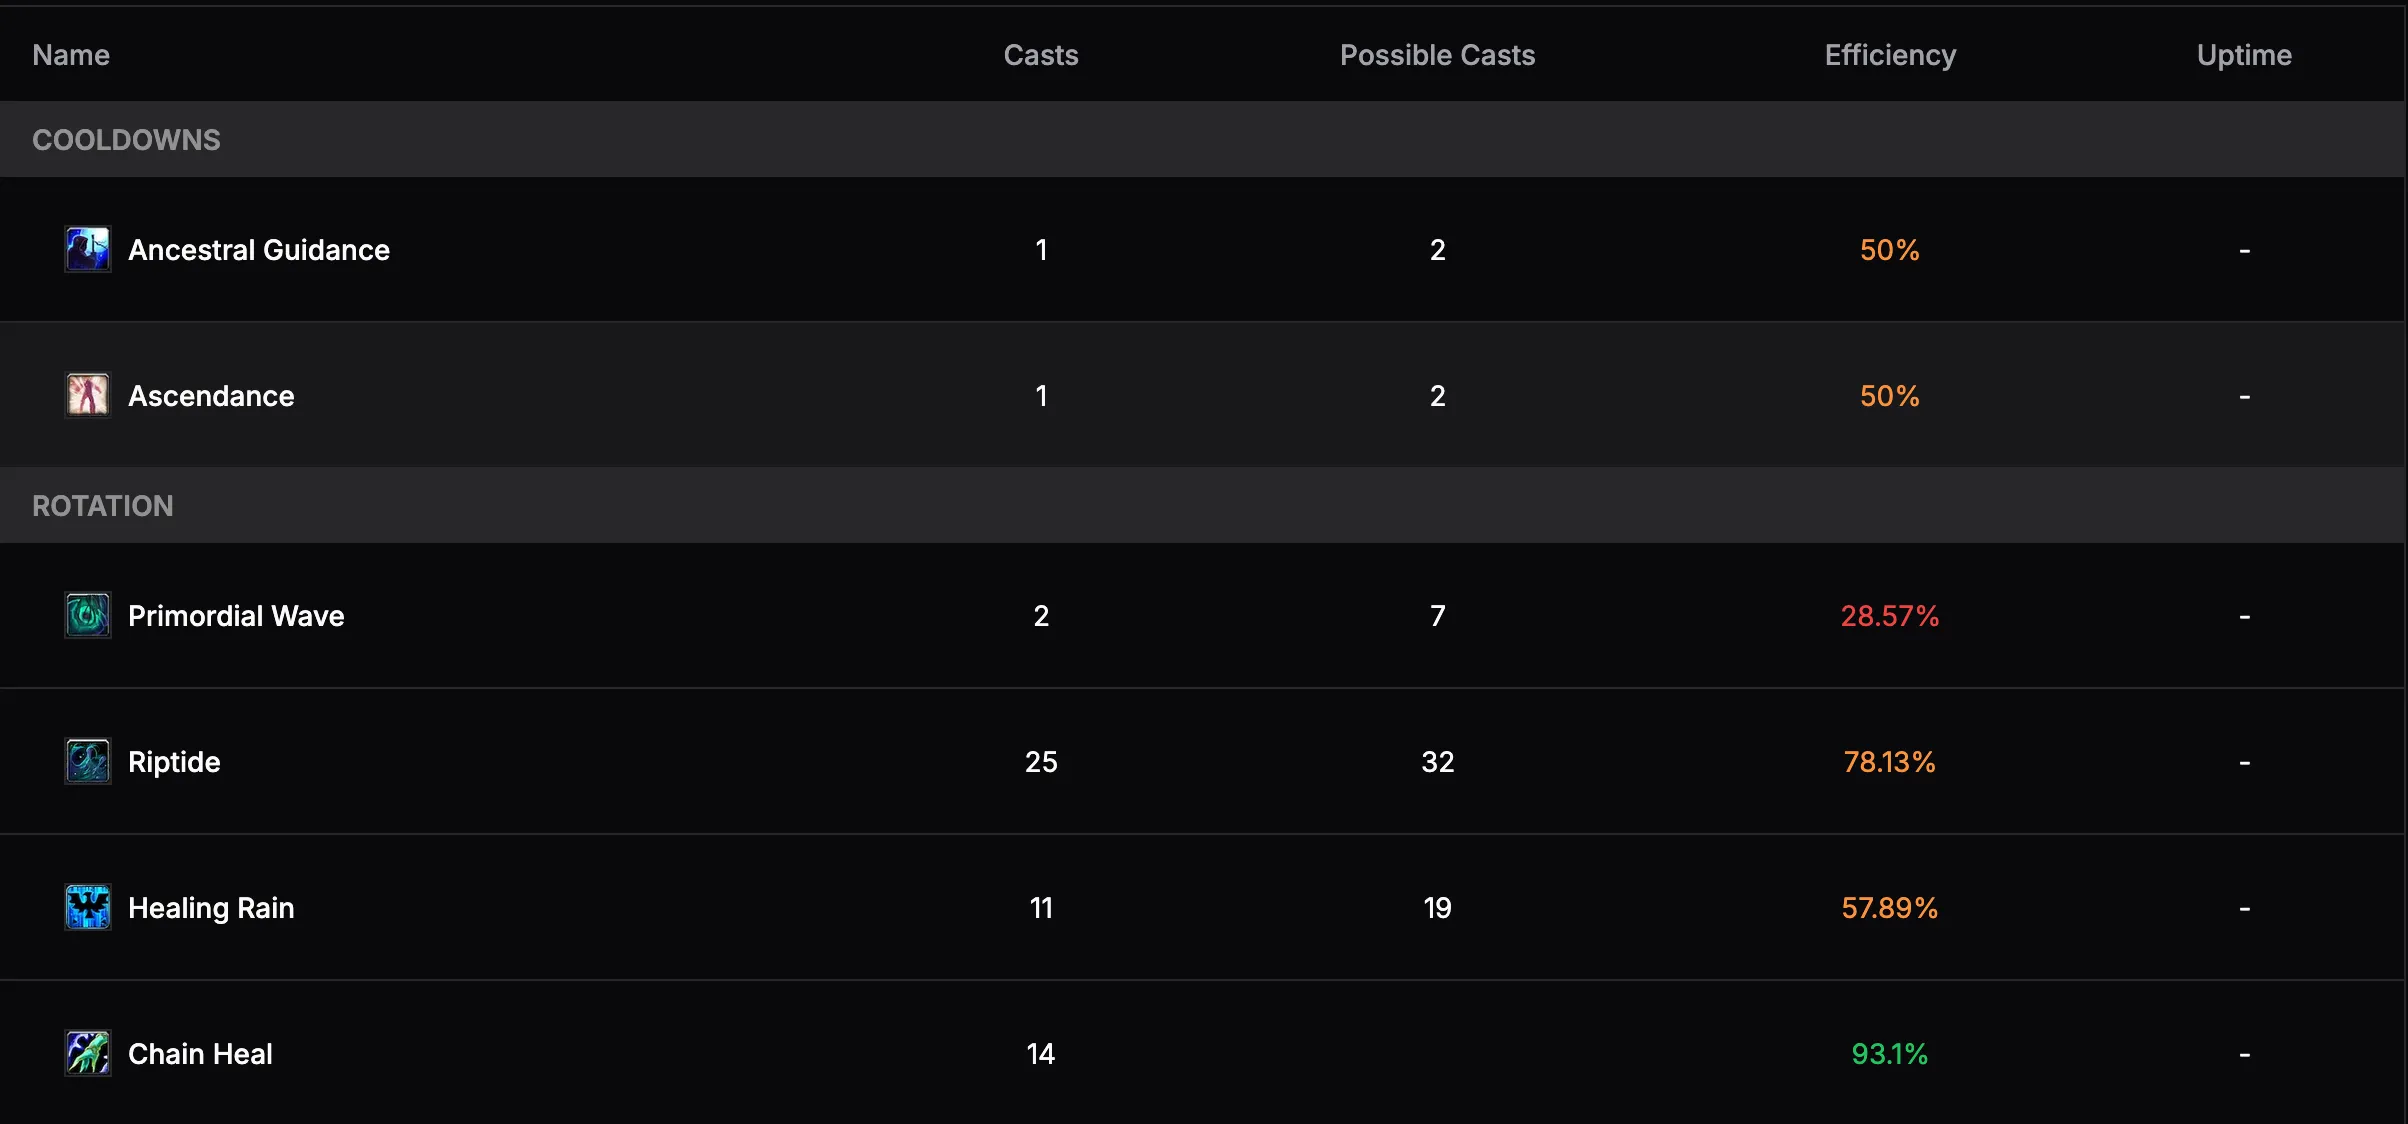
Task: Open the Primordial Wave spell link
Action: [x=236, y=616]
